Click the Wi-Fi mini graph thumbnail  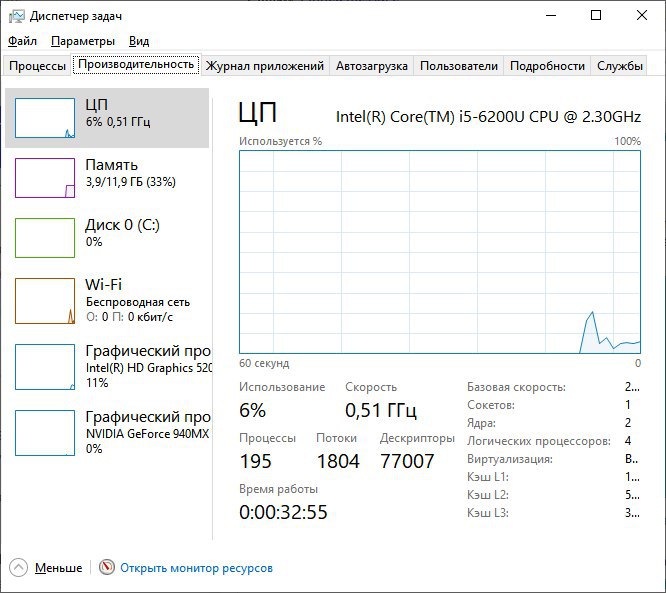(45, 301)
